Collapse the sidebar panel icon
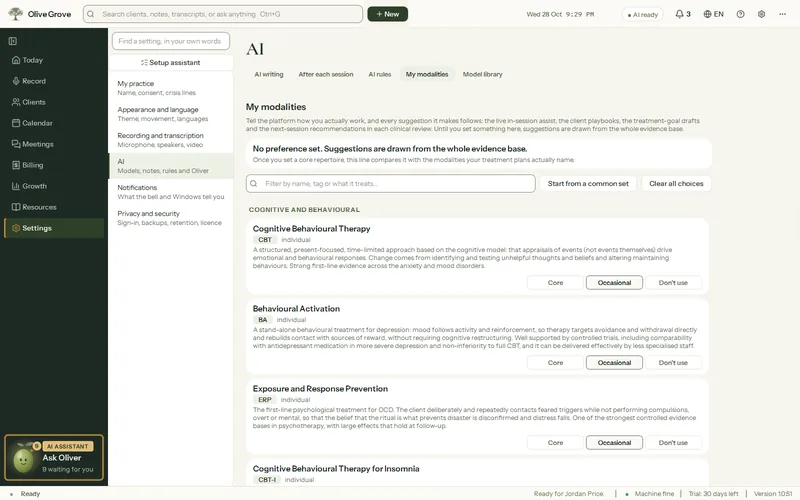Screen dimensions: 800x500 click(x=13, y=41)
